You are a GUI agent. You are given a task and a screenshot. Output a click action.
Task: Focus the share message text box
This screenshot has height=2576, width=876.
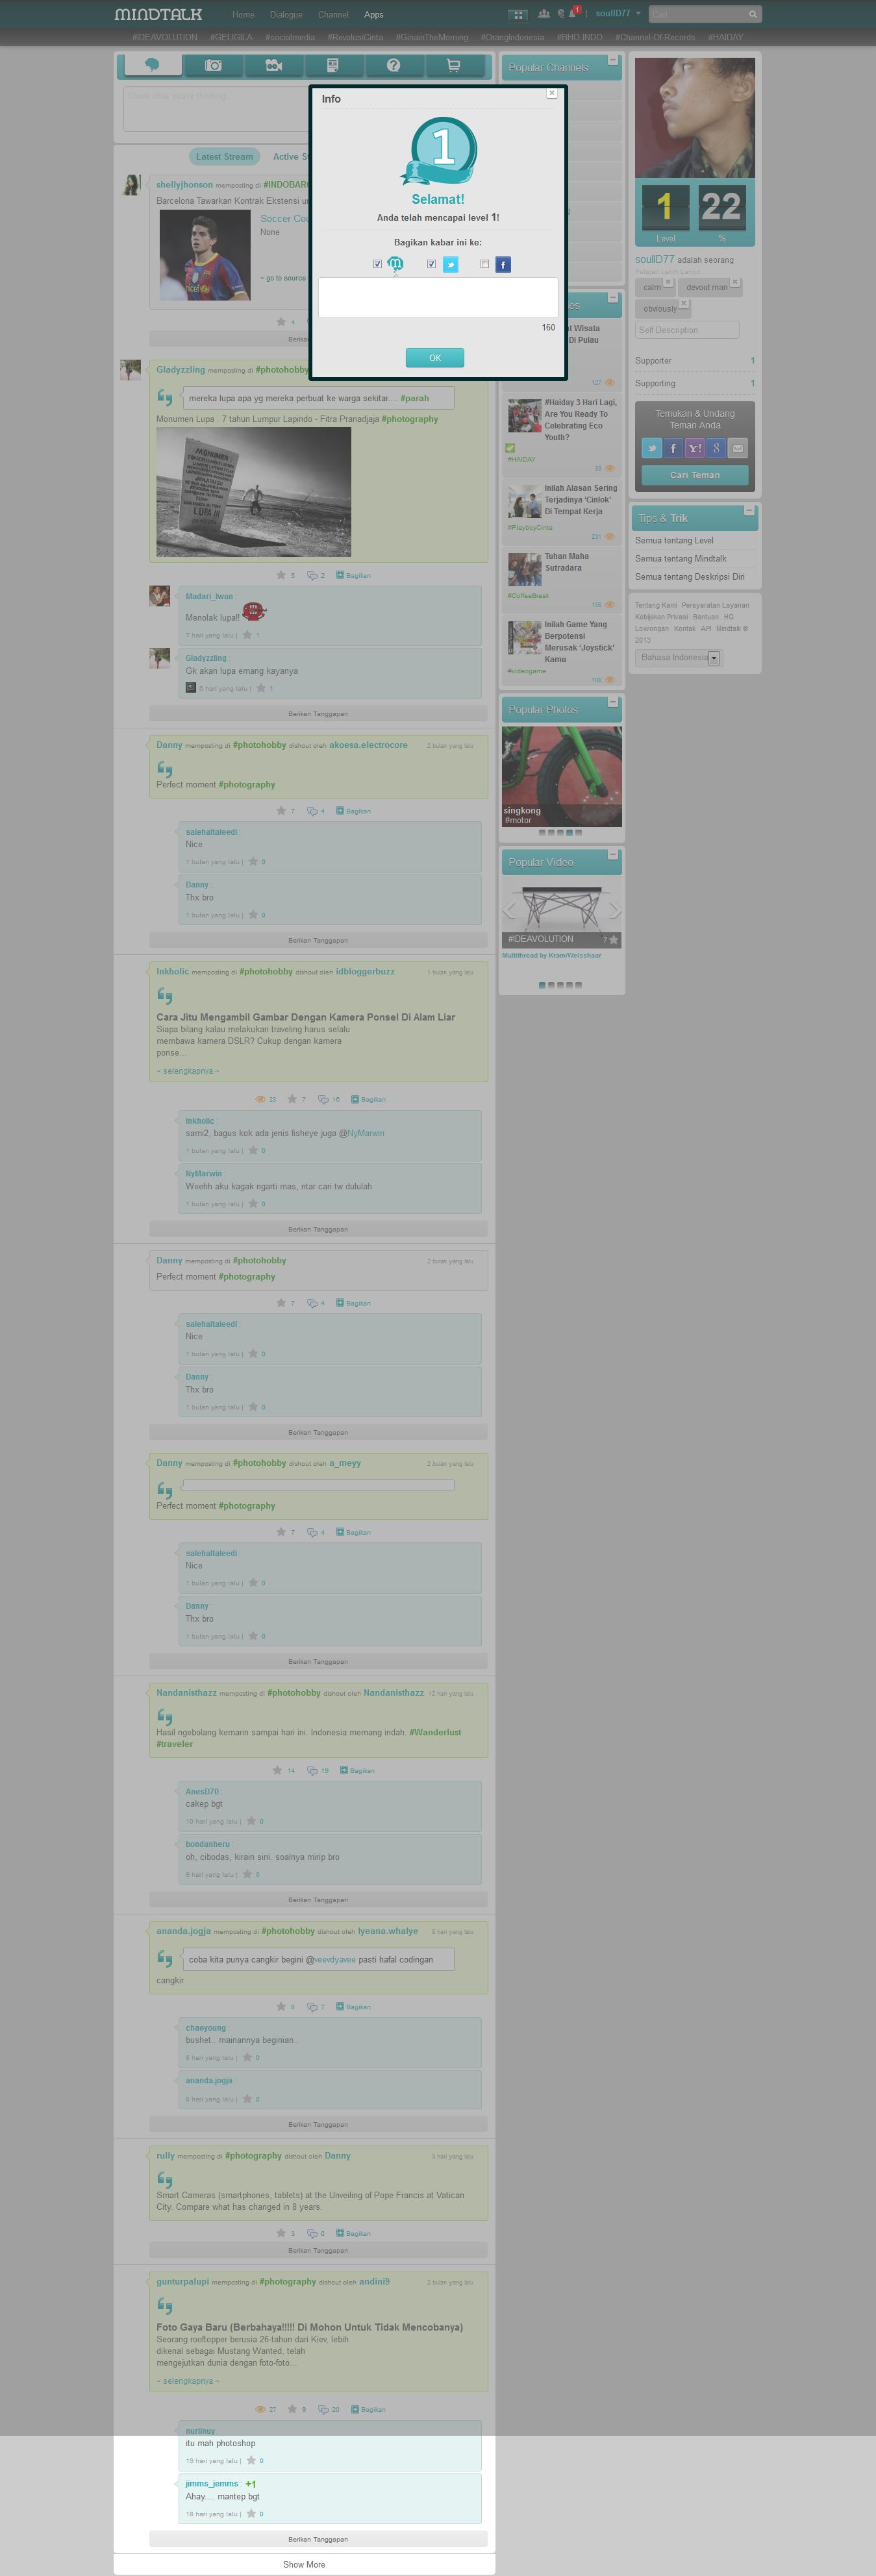(x=438, y=298)
